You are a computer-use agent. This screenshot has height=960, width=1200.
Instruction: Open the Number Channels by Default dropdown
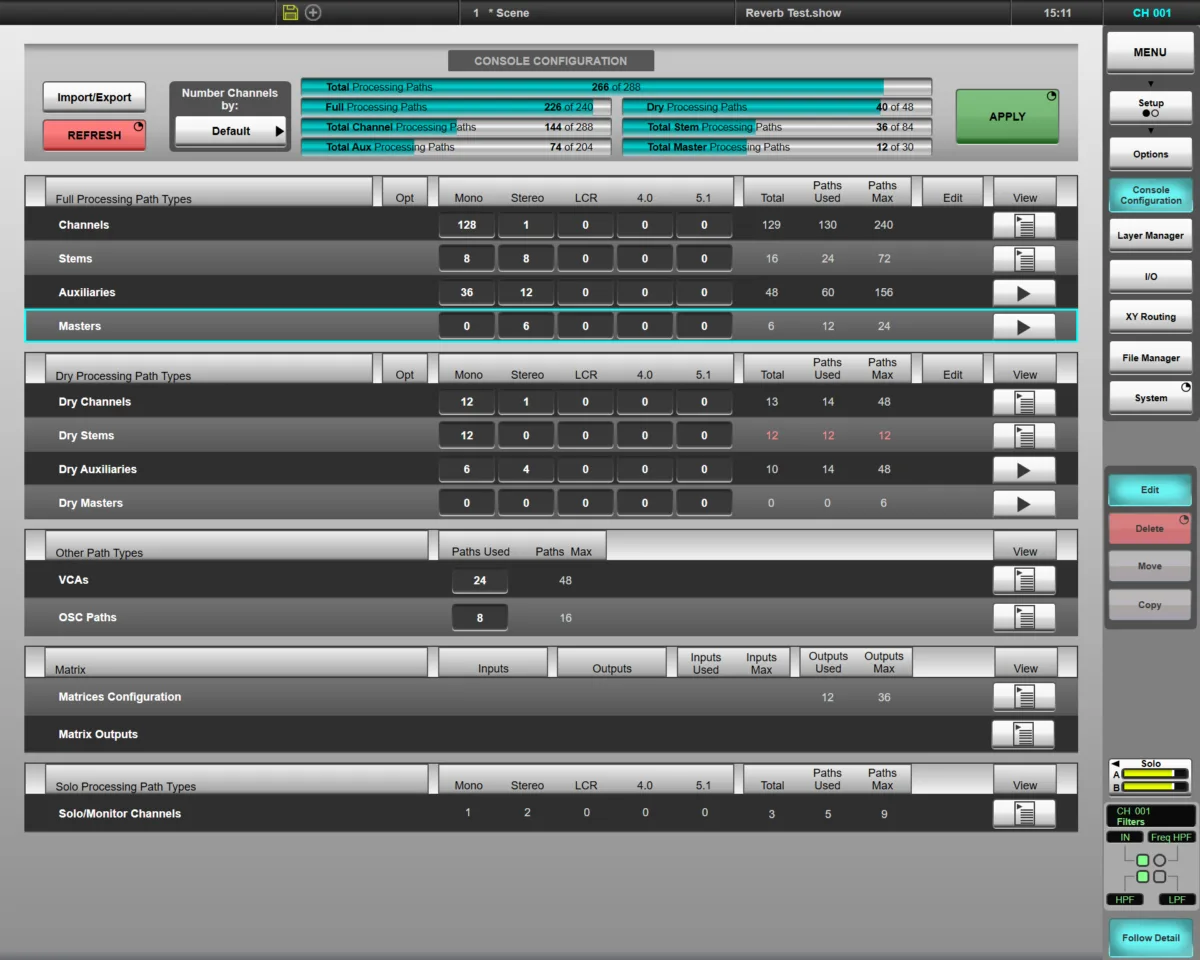click(x=231, y=131)
